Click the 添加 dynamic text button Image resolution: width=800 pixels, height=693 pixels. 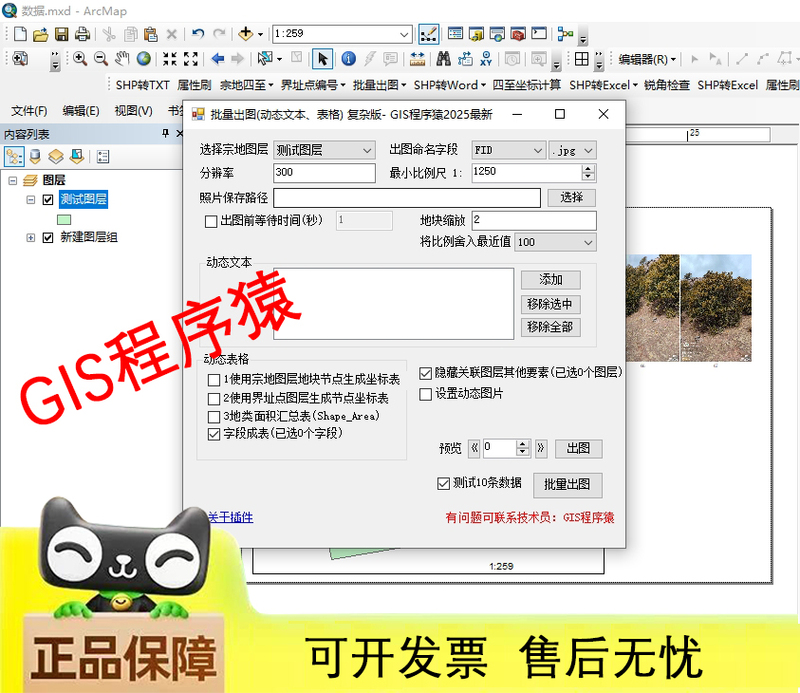pos(551,280)
